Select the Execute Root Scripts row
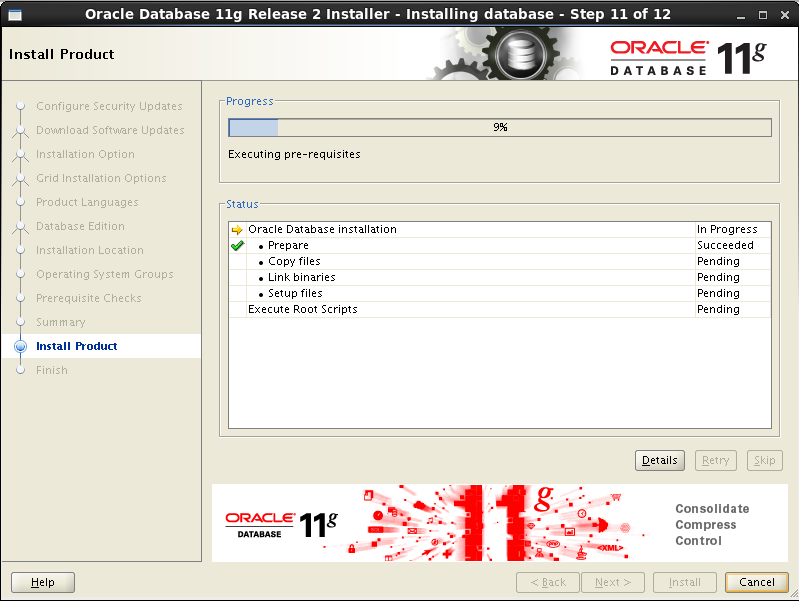The image size is (799, 601). (500, 309)
